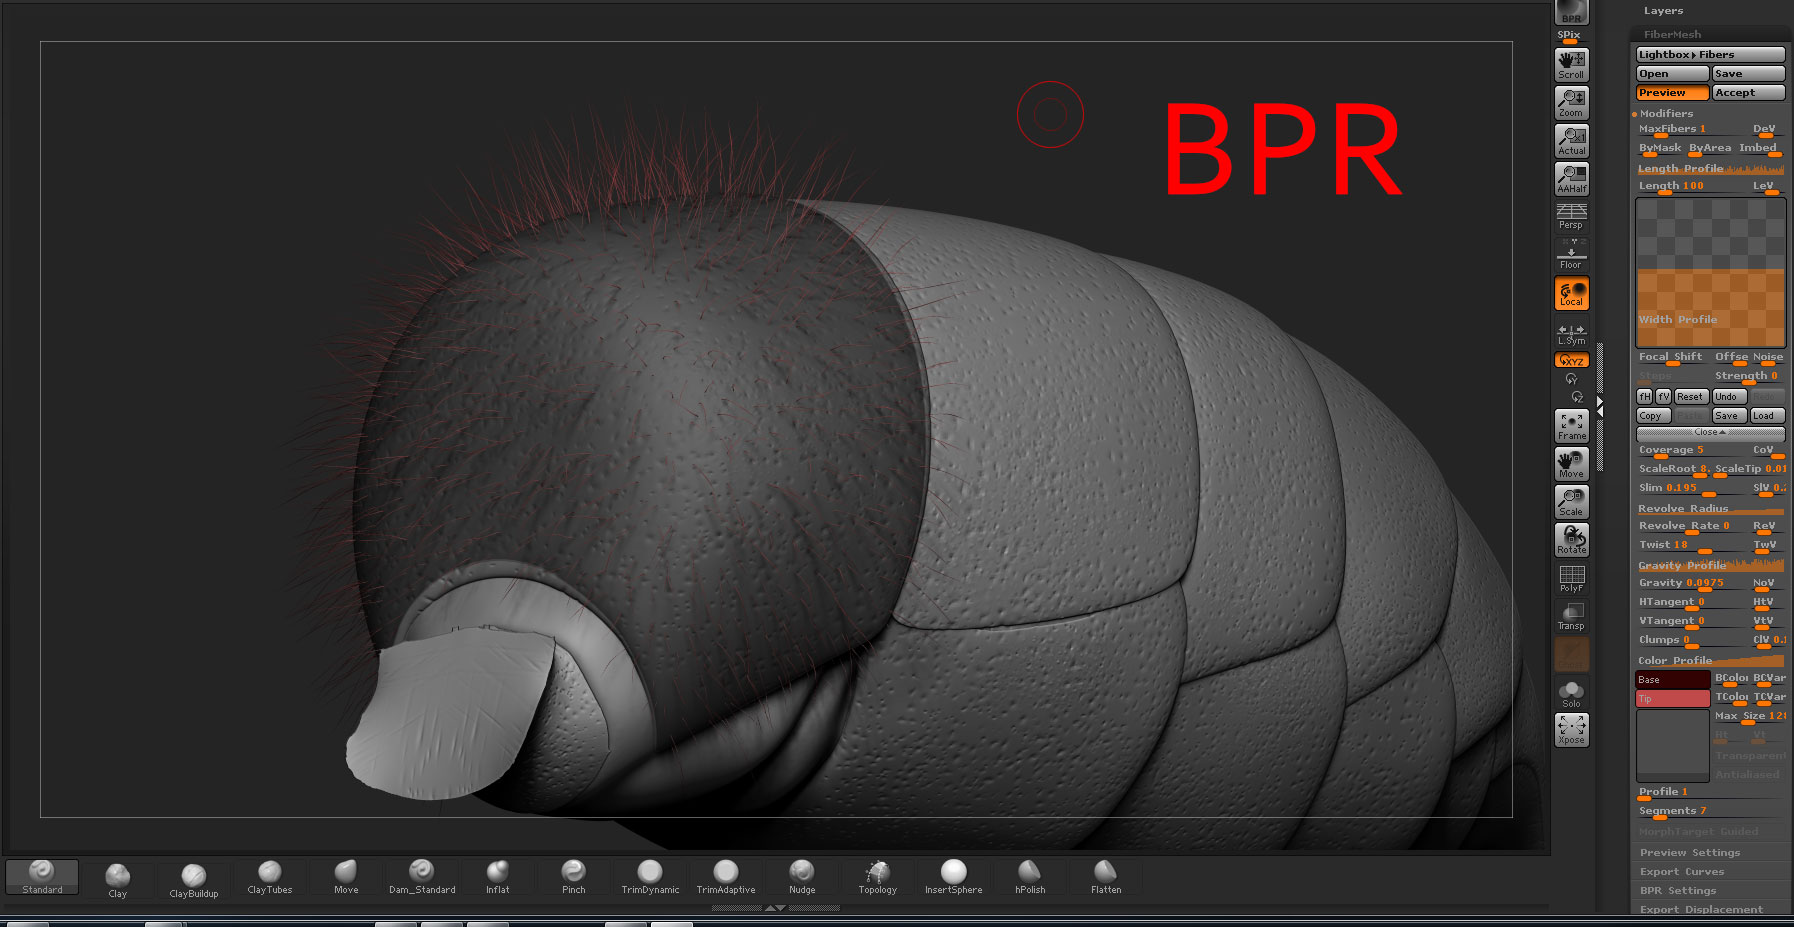Choose the TrimAdaptive brush
The width and height of the screenshot is (1794, 927).
click(x=726, y=877)
